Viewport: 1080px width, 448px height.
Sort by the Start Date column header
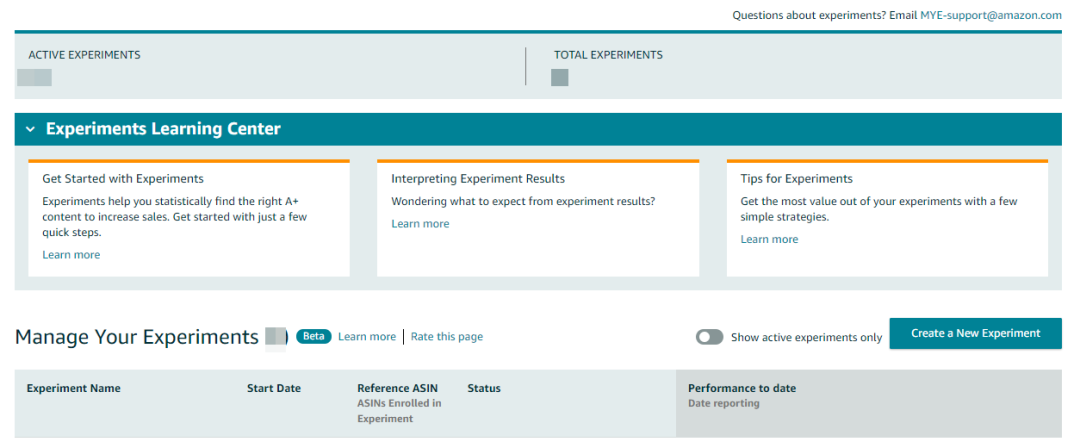(274, 389)
